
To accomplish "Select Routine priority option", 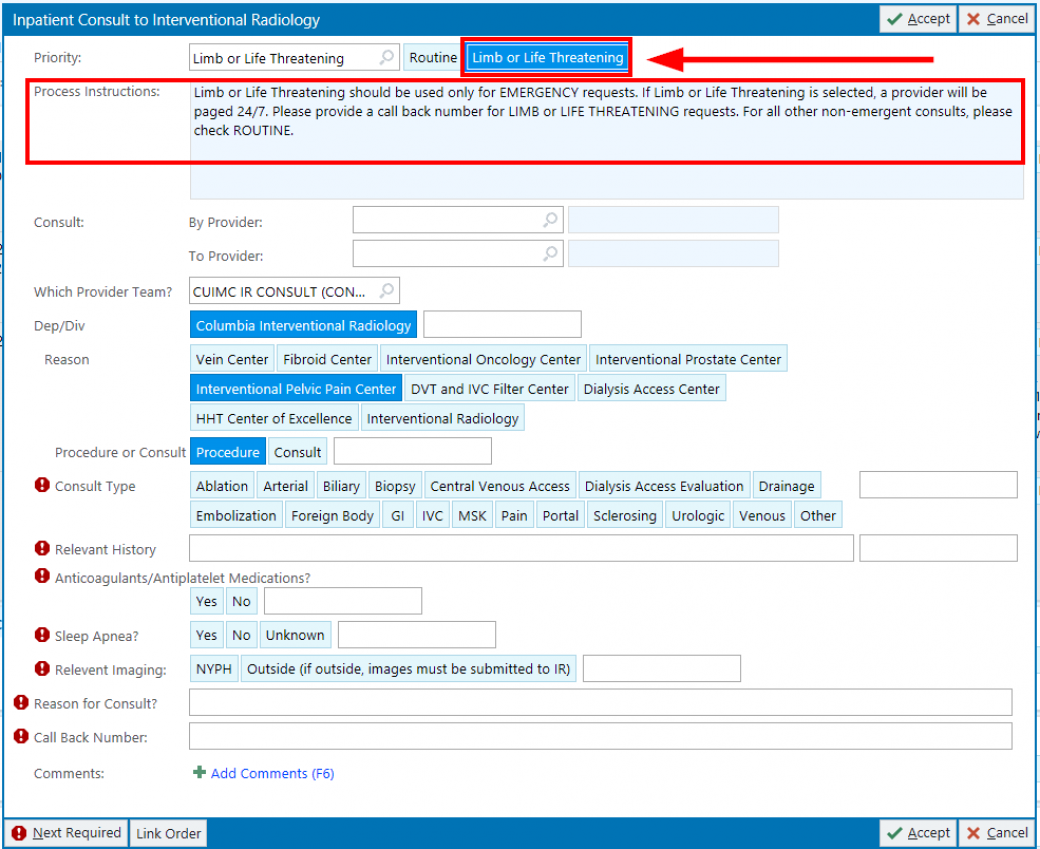I will (432, 58).
